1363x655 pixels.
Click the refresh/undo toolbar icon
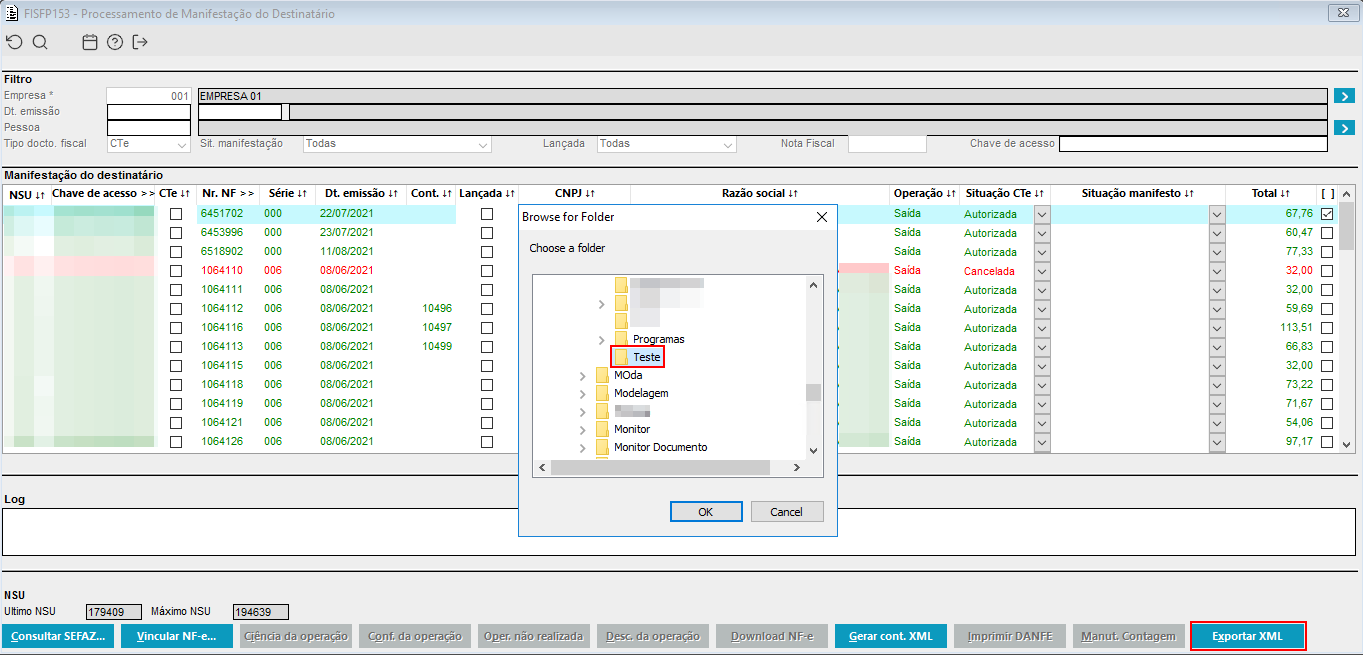click(13, 42)
